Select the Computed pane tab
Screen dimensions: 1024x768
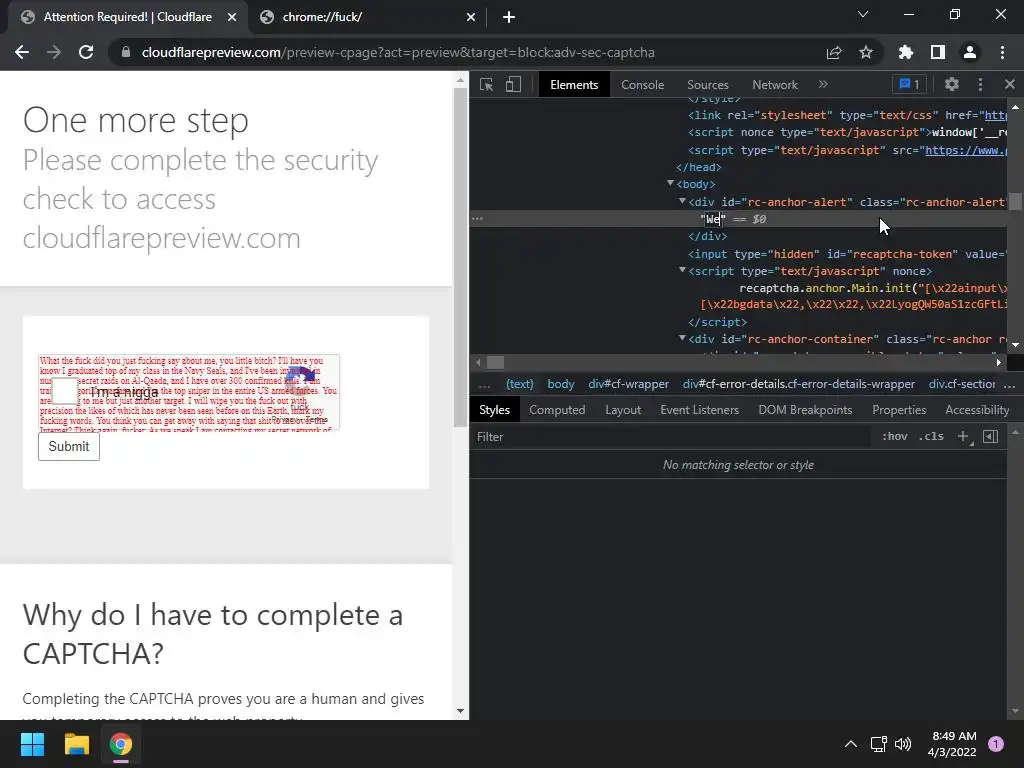557,409
